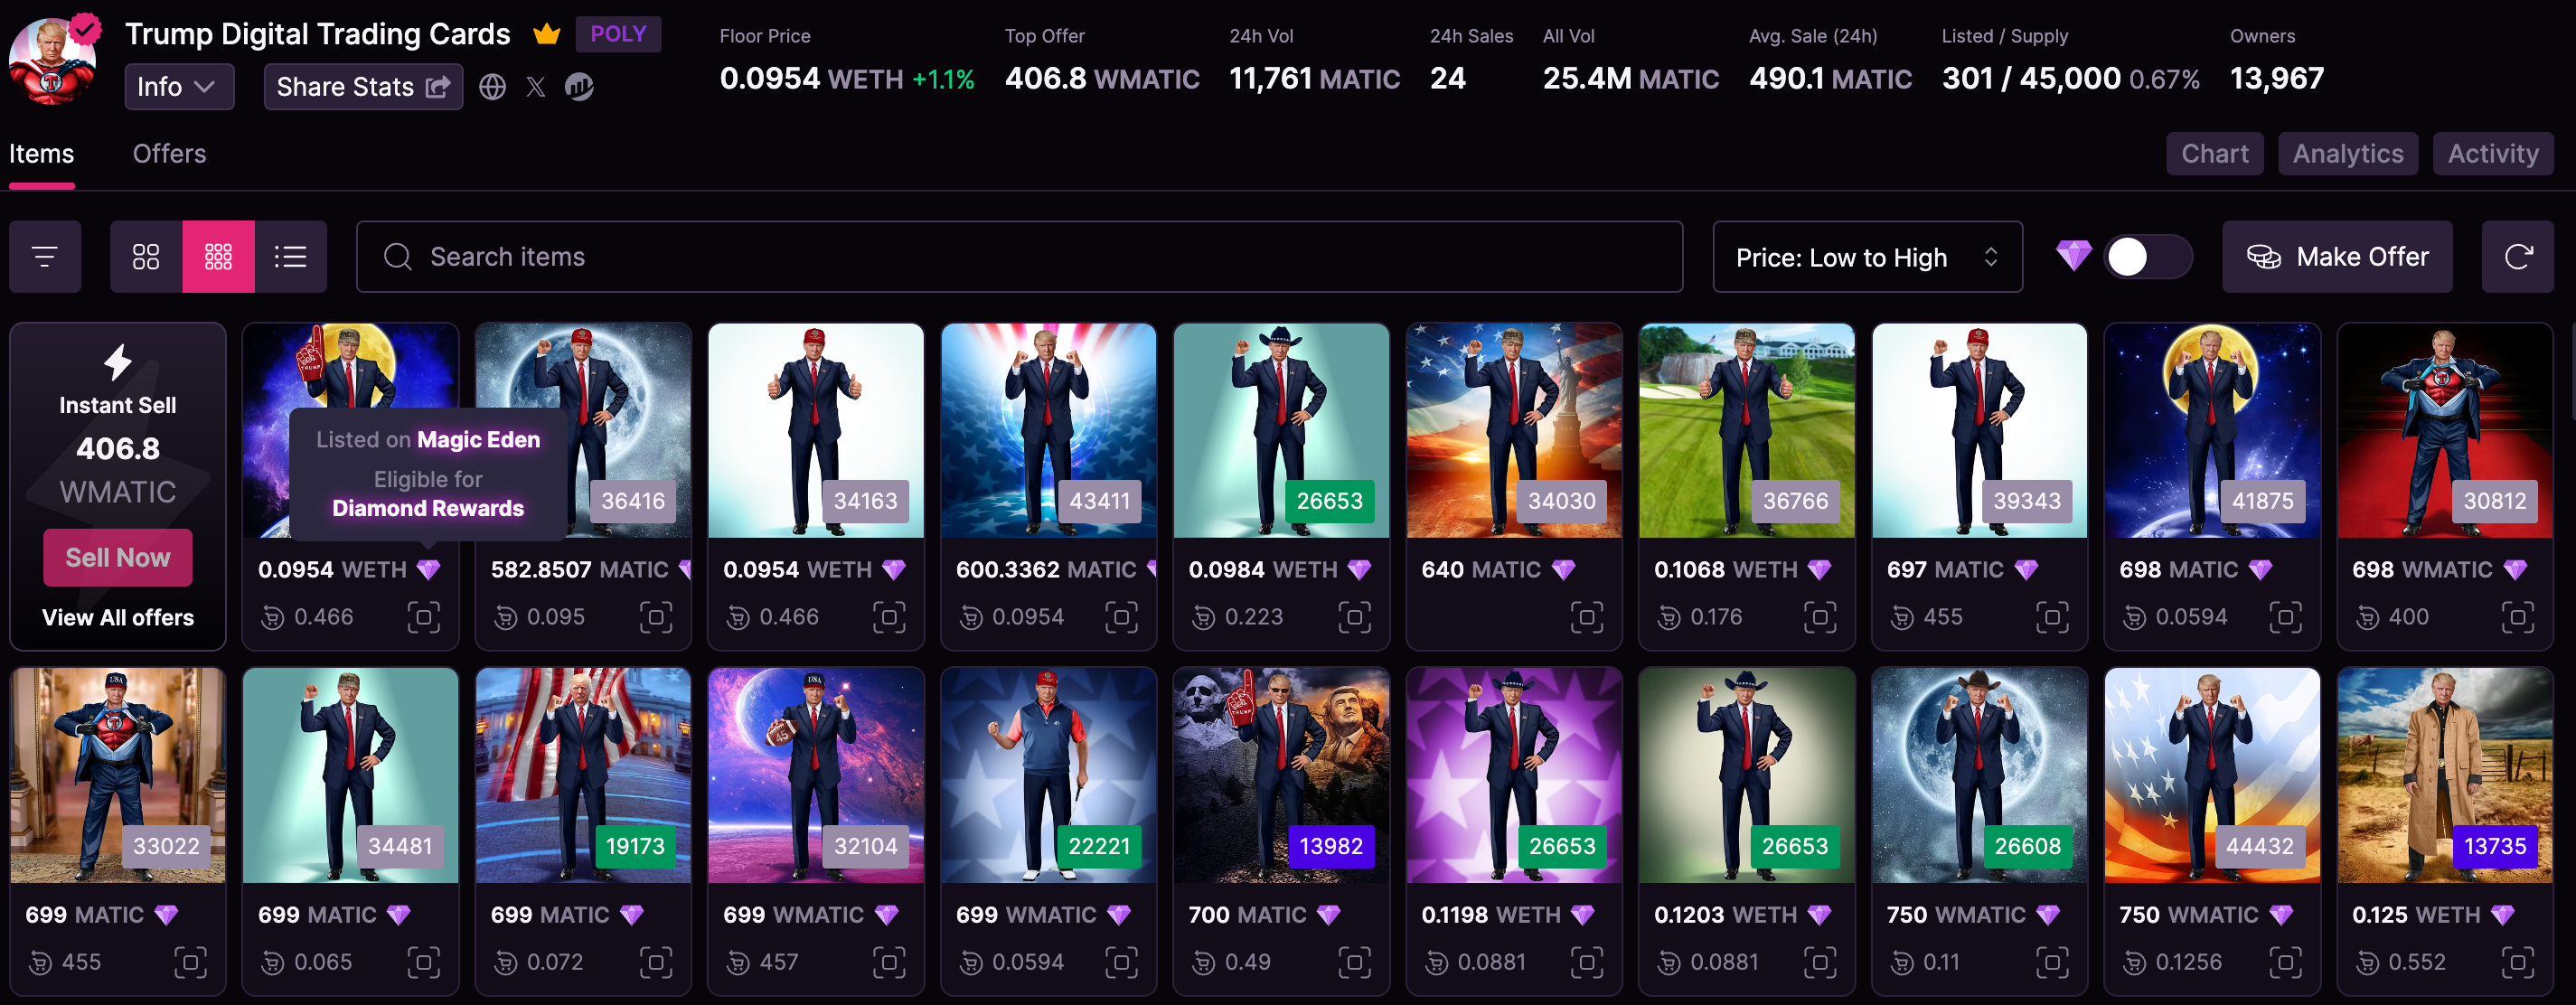Open the Price: Low to High sort dropdown

pos(1866,257)
